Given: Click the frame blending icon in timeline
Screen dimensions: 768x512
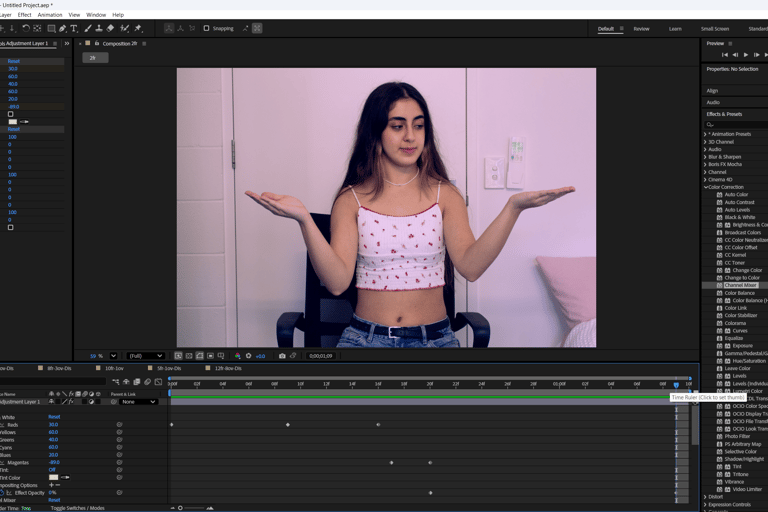Looking at the screenshot, I should click(137, 382).
